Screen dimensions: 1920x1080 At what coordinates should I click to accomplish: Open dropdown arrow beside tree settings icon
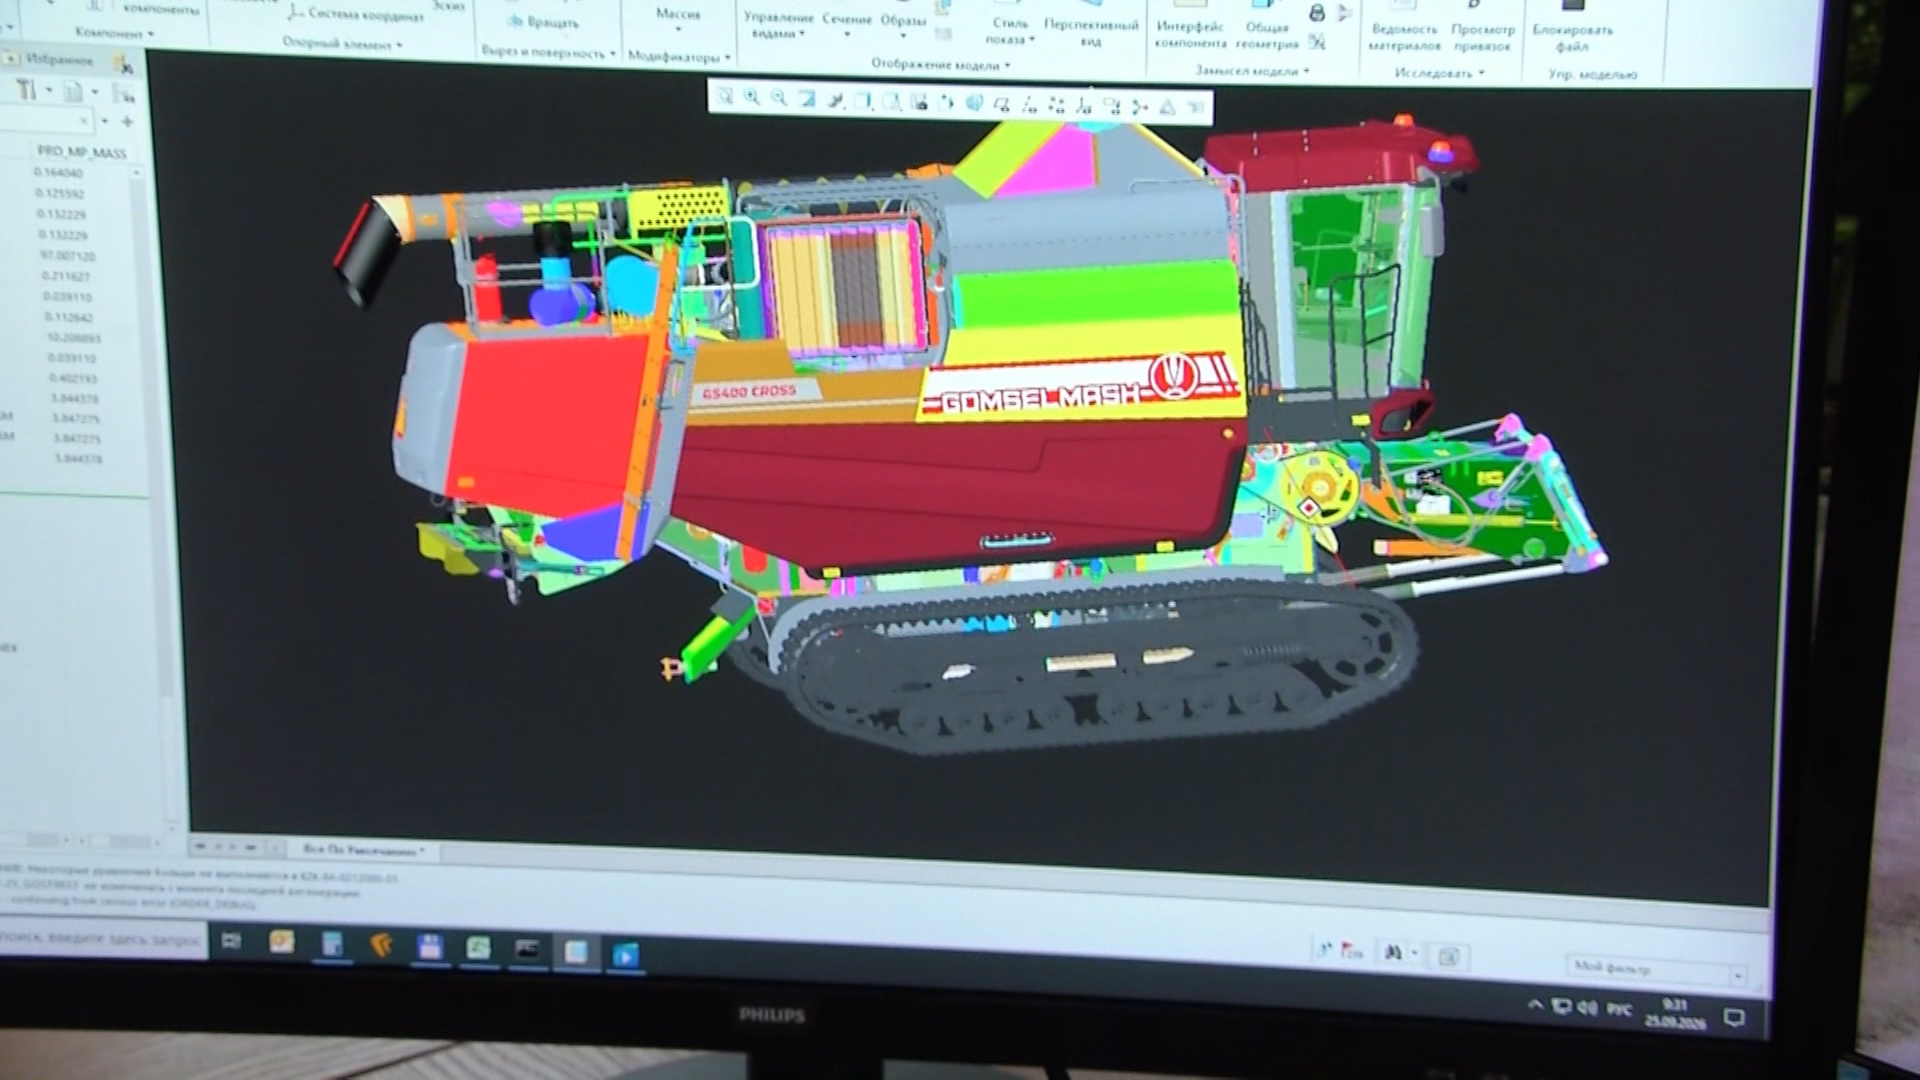[x=49, y=92]
